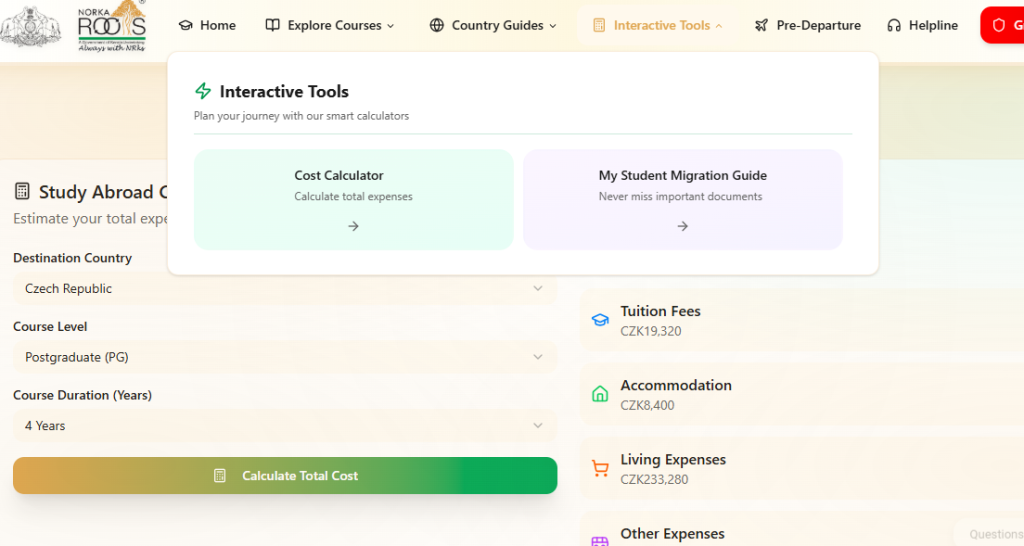
Task: Click the Questions widget at bottom right
Action: [x=991, y=534]
